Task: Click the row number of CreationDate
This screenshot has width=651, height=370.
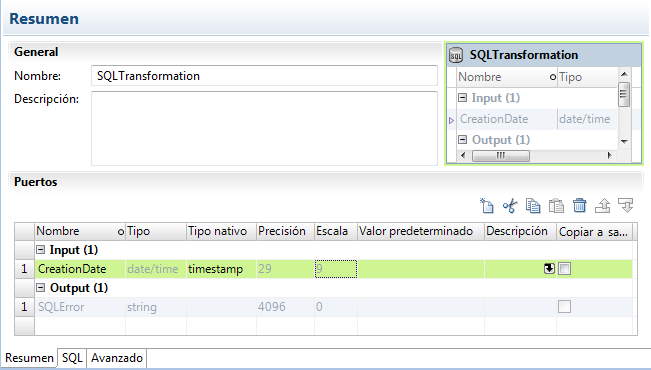Action: pyautogui.click(x=24, y=269)
